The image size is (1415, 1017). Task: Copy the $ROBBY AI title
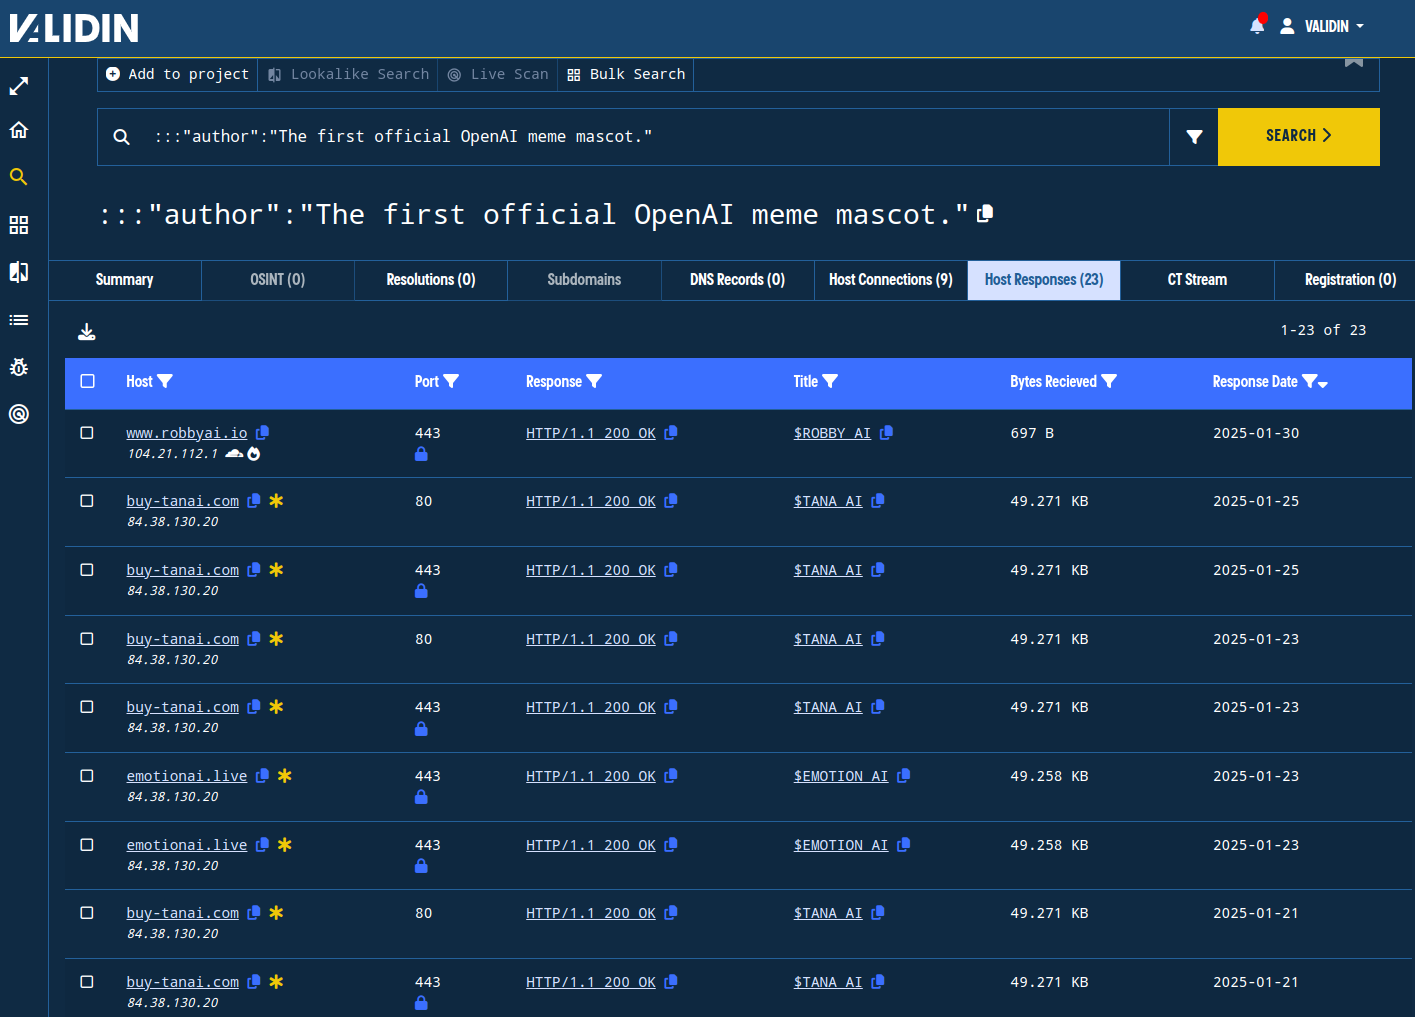coord(886,433)
